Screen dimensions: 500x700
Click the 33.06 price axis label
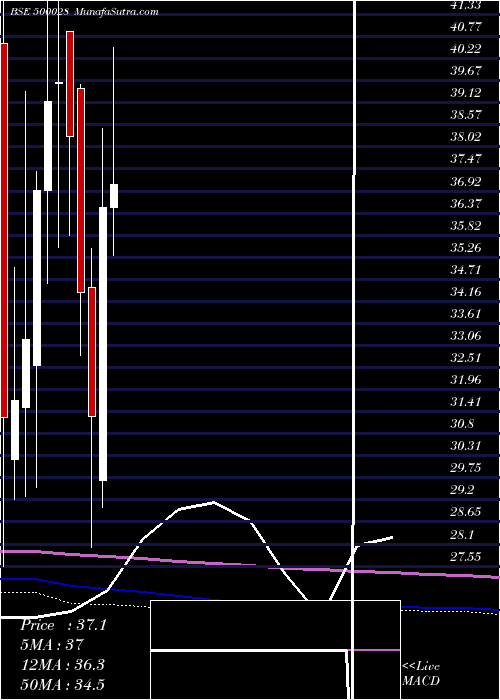(x=465, y=336)
